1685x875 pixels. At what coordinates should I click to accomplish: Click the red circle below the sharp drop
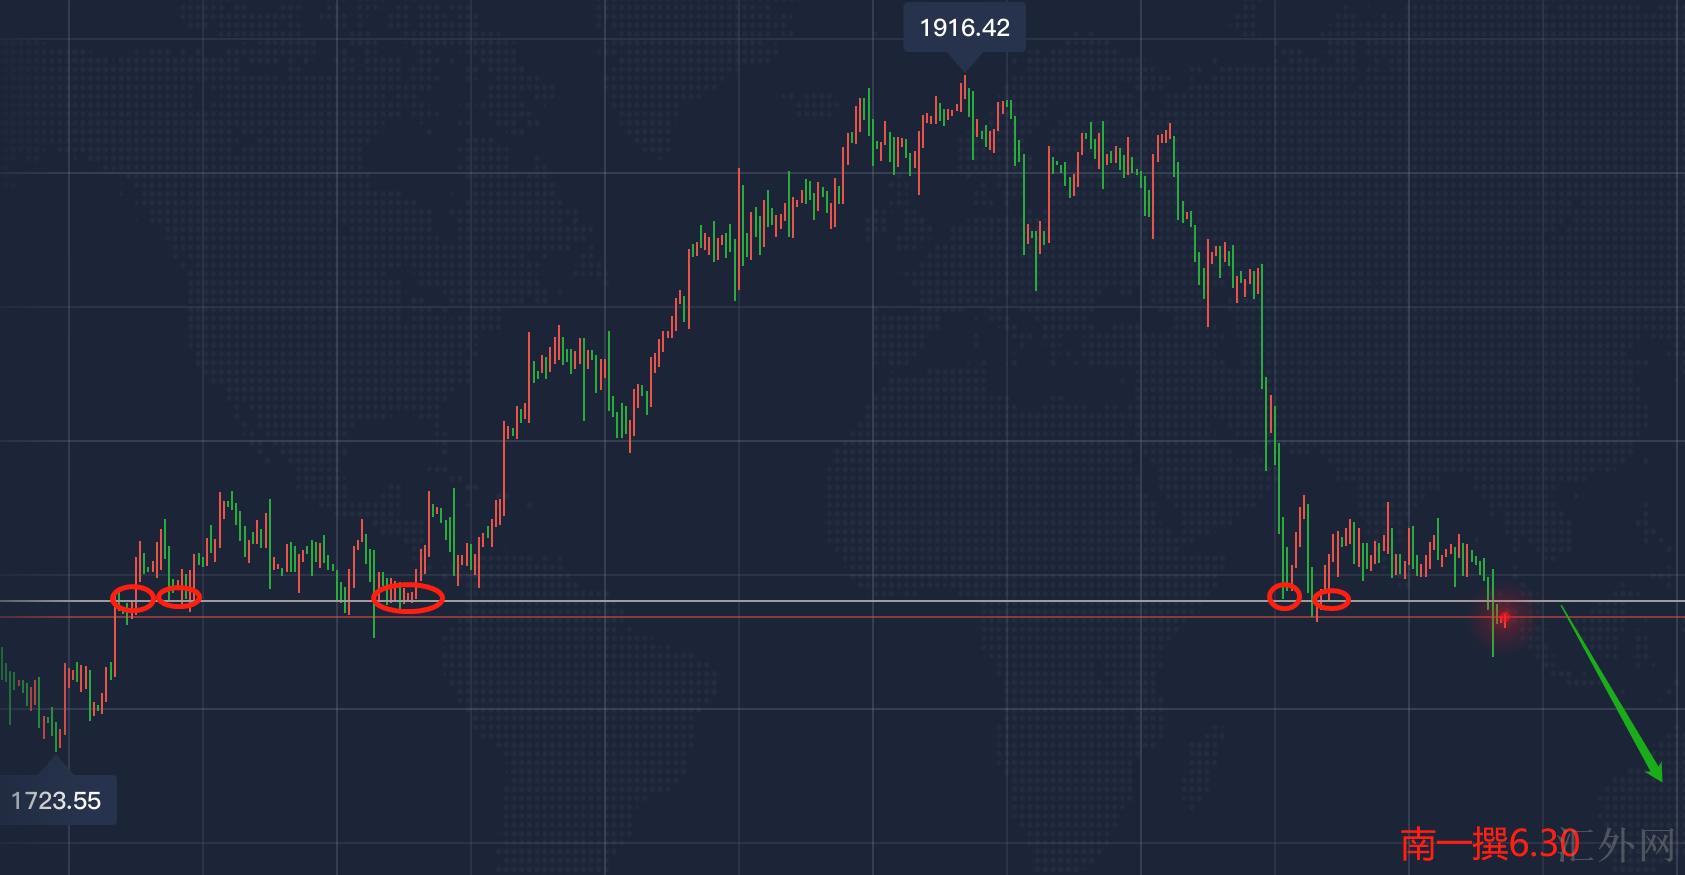[1284, 597]
